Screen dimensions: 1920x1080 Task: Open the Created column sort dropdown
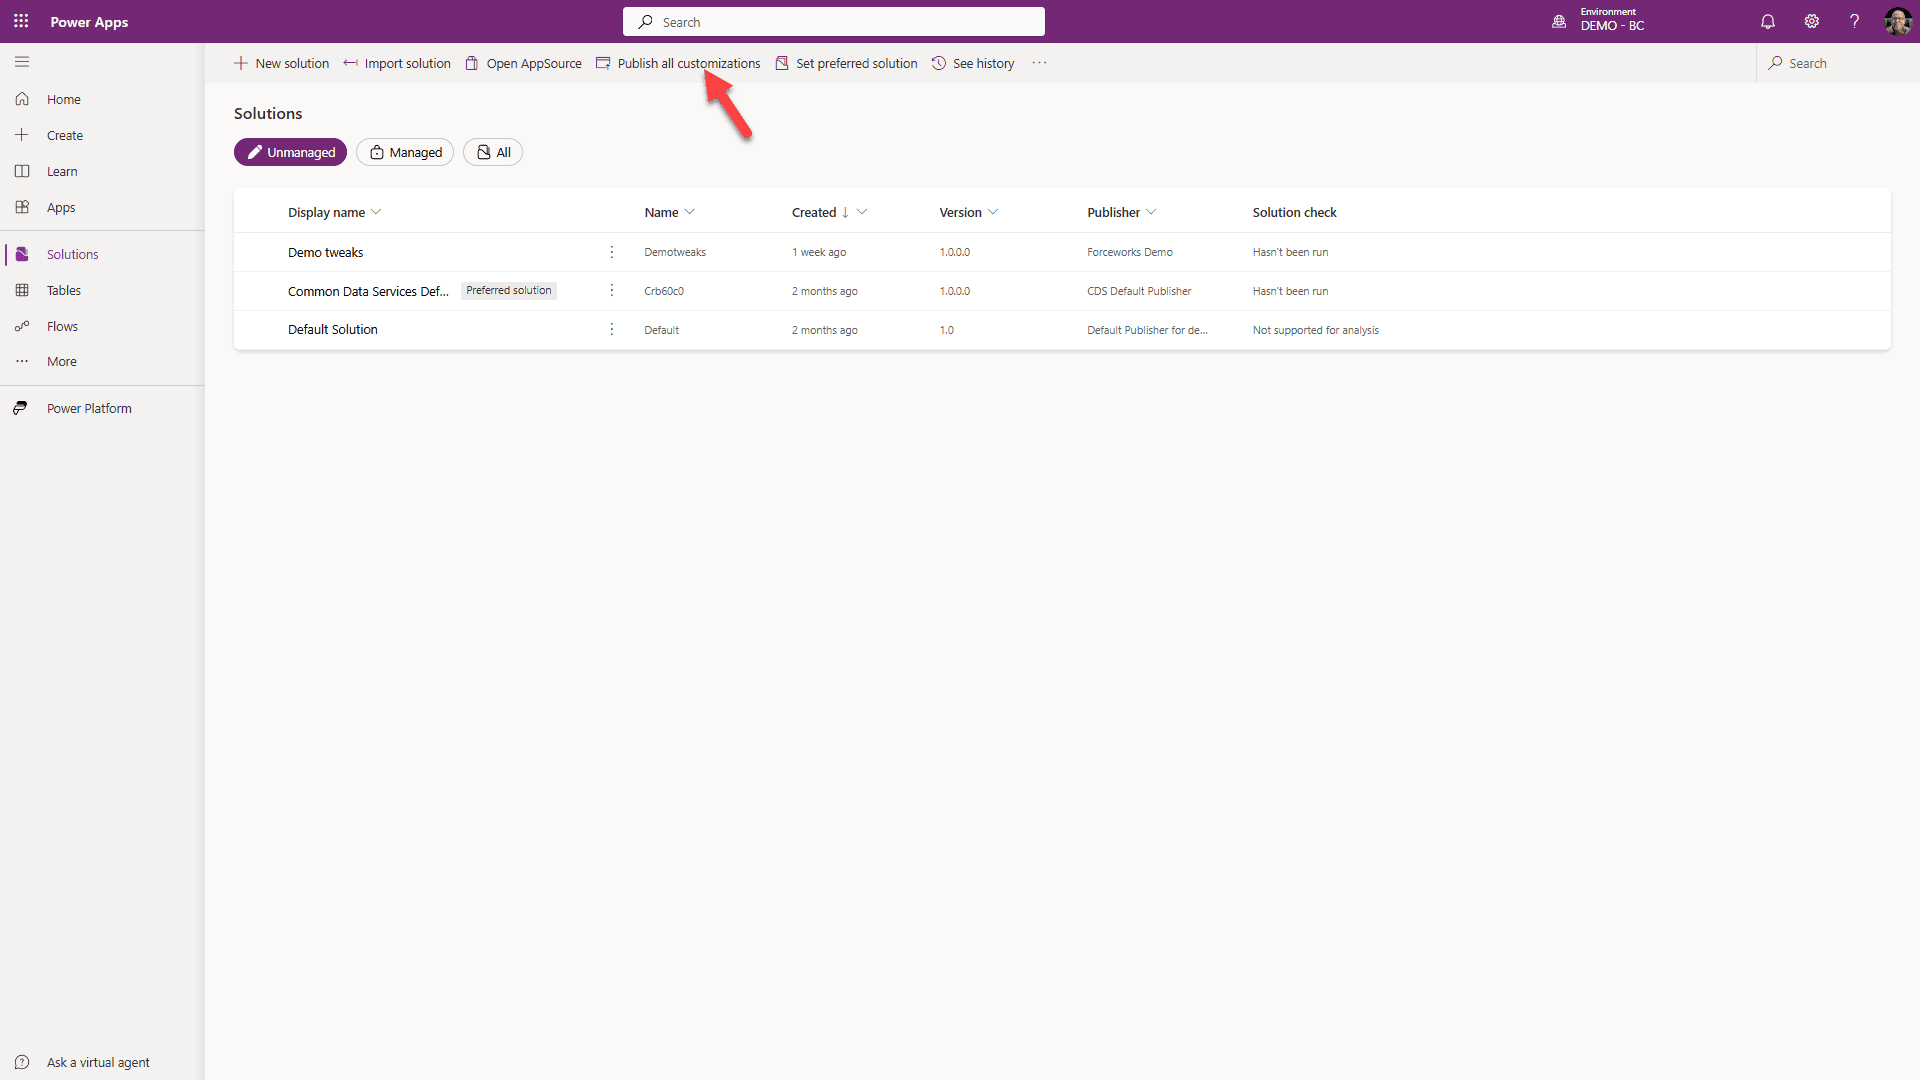[x=863, y=212]
